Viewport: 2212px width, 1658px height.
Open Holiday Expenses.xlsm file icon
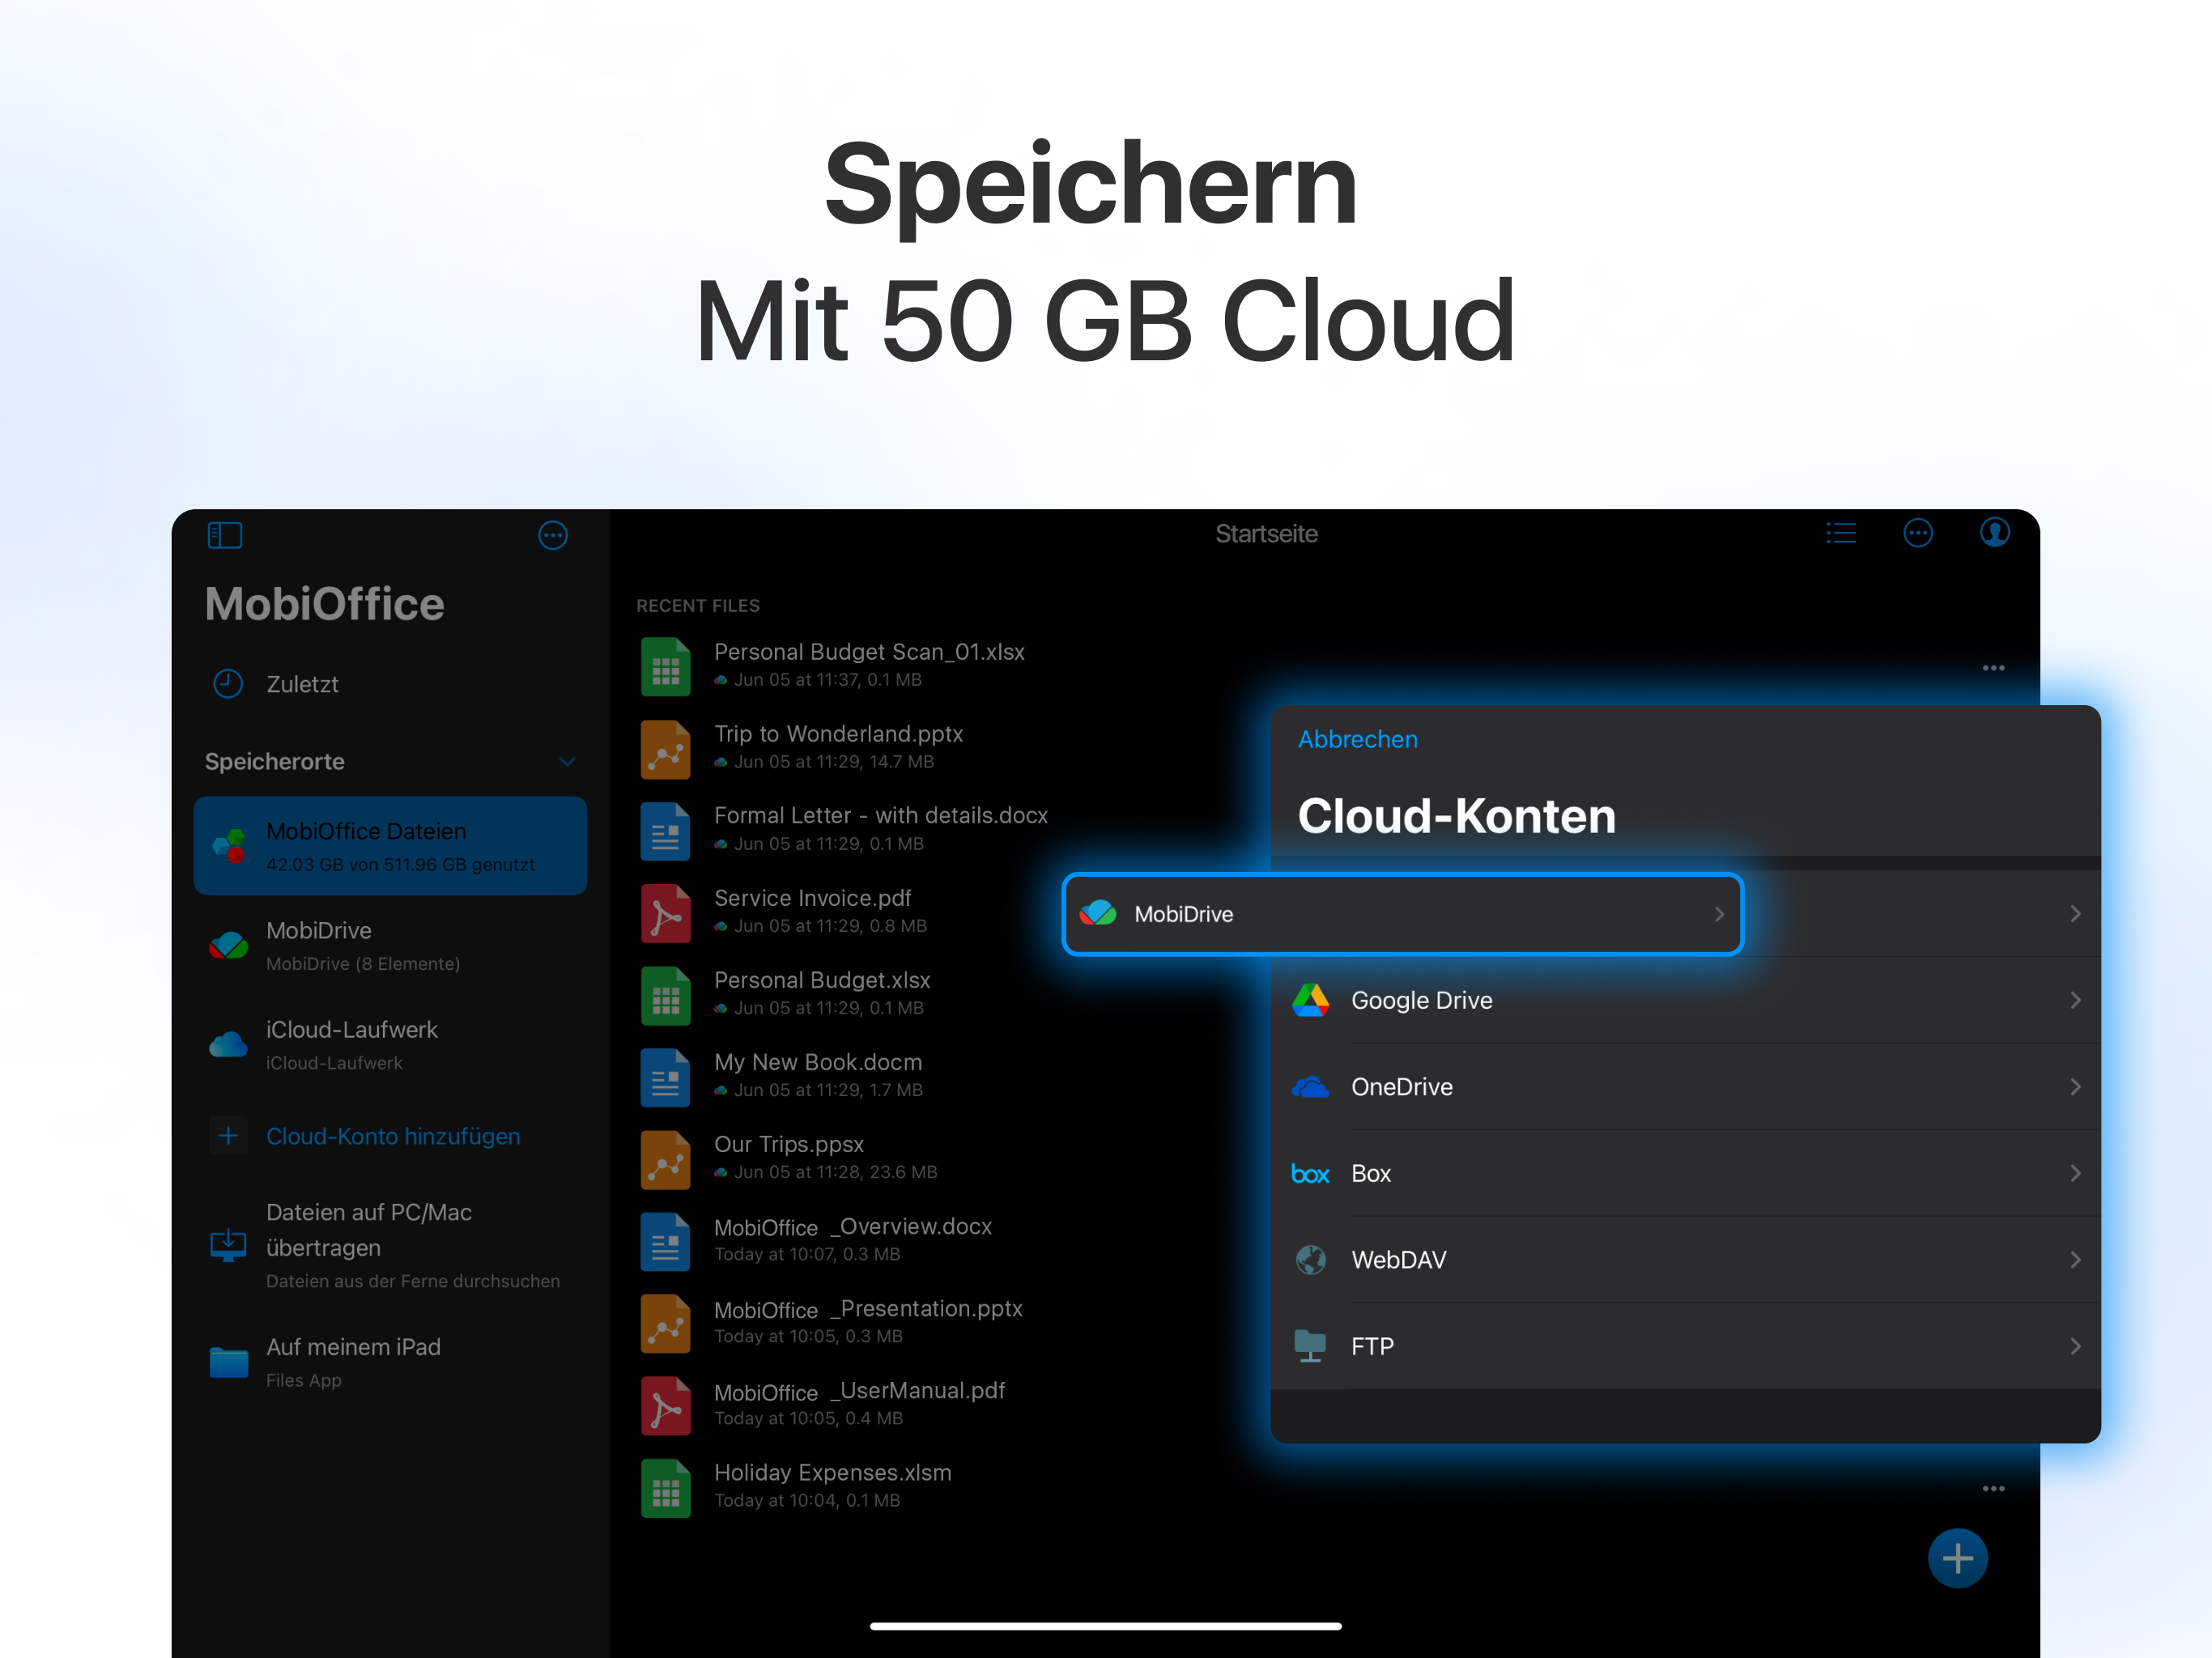tap(665, 1487)
